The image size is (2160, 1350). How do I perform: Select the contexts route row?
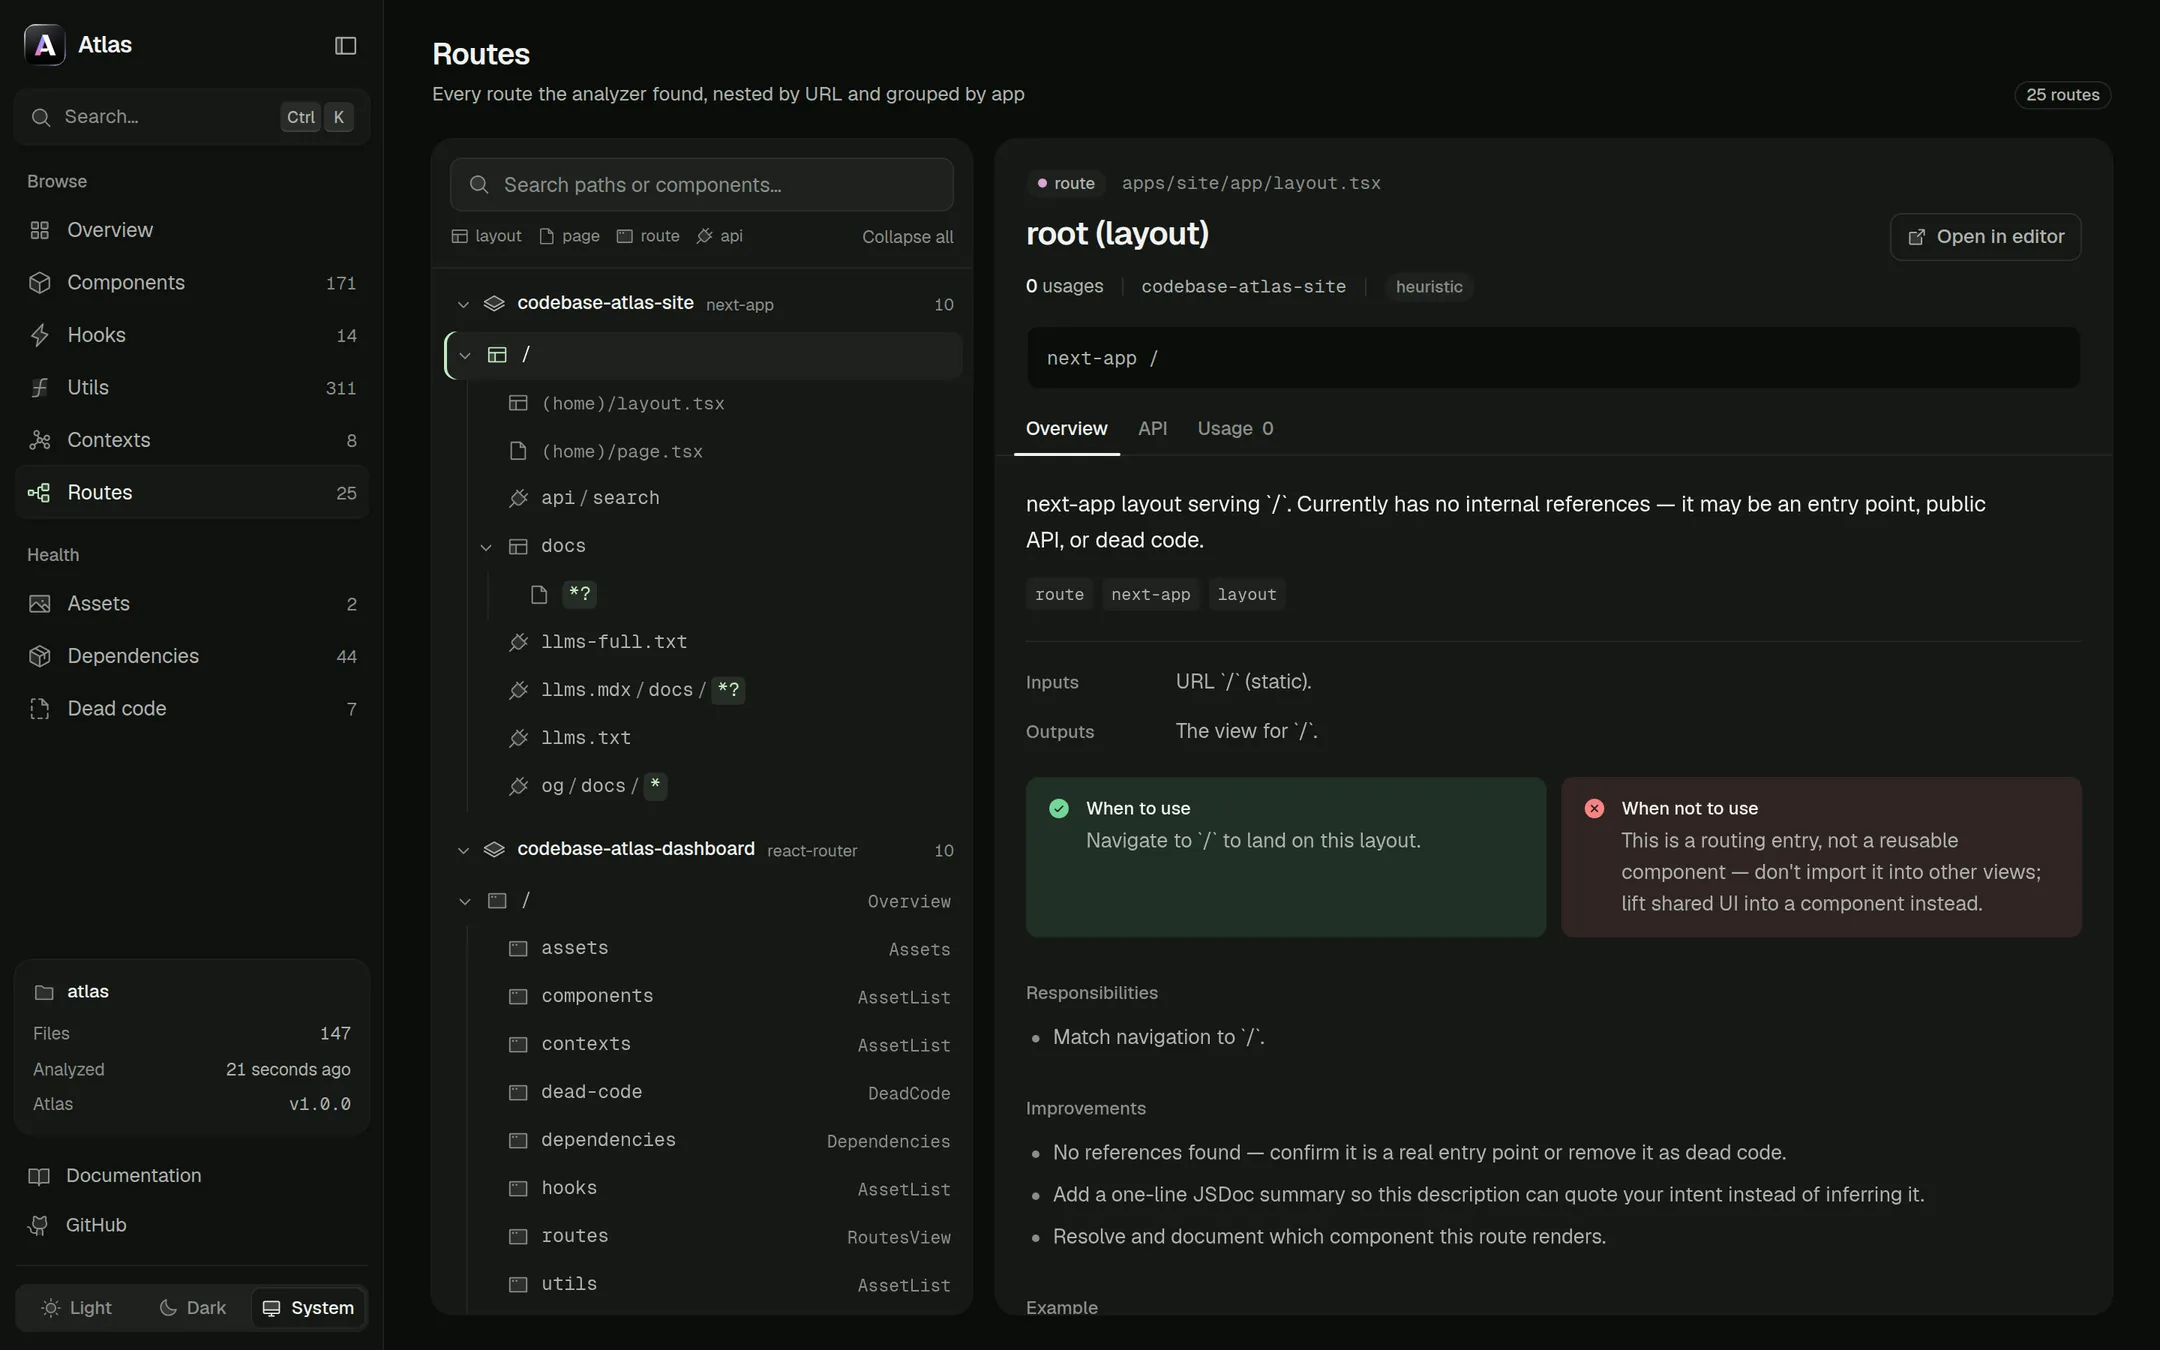[724, 1044]
